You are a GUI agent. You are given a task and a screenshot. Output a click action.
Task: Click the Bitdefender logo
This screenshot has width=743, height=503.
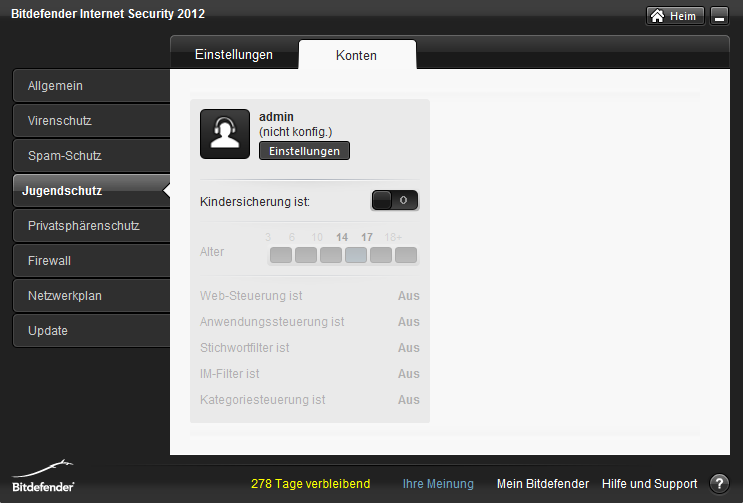point(43,476)
